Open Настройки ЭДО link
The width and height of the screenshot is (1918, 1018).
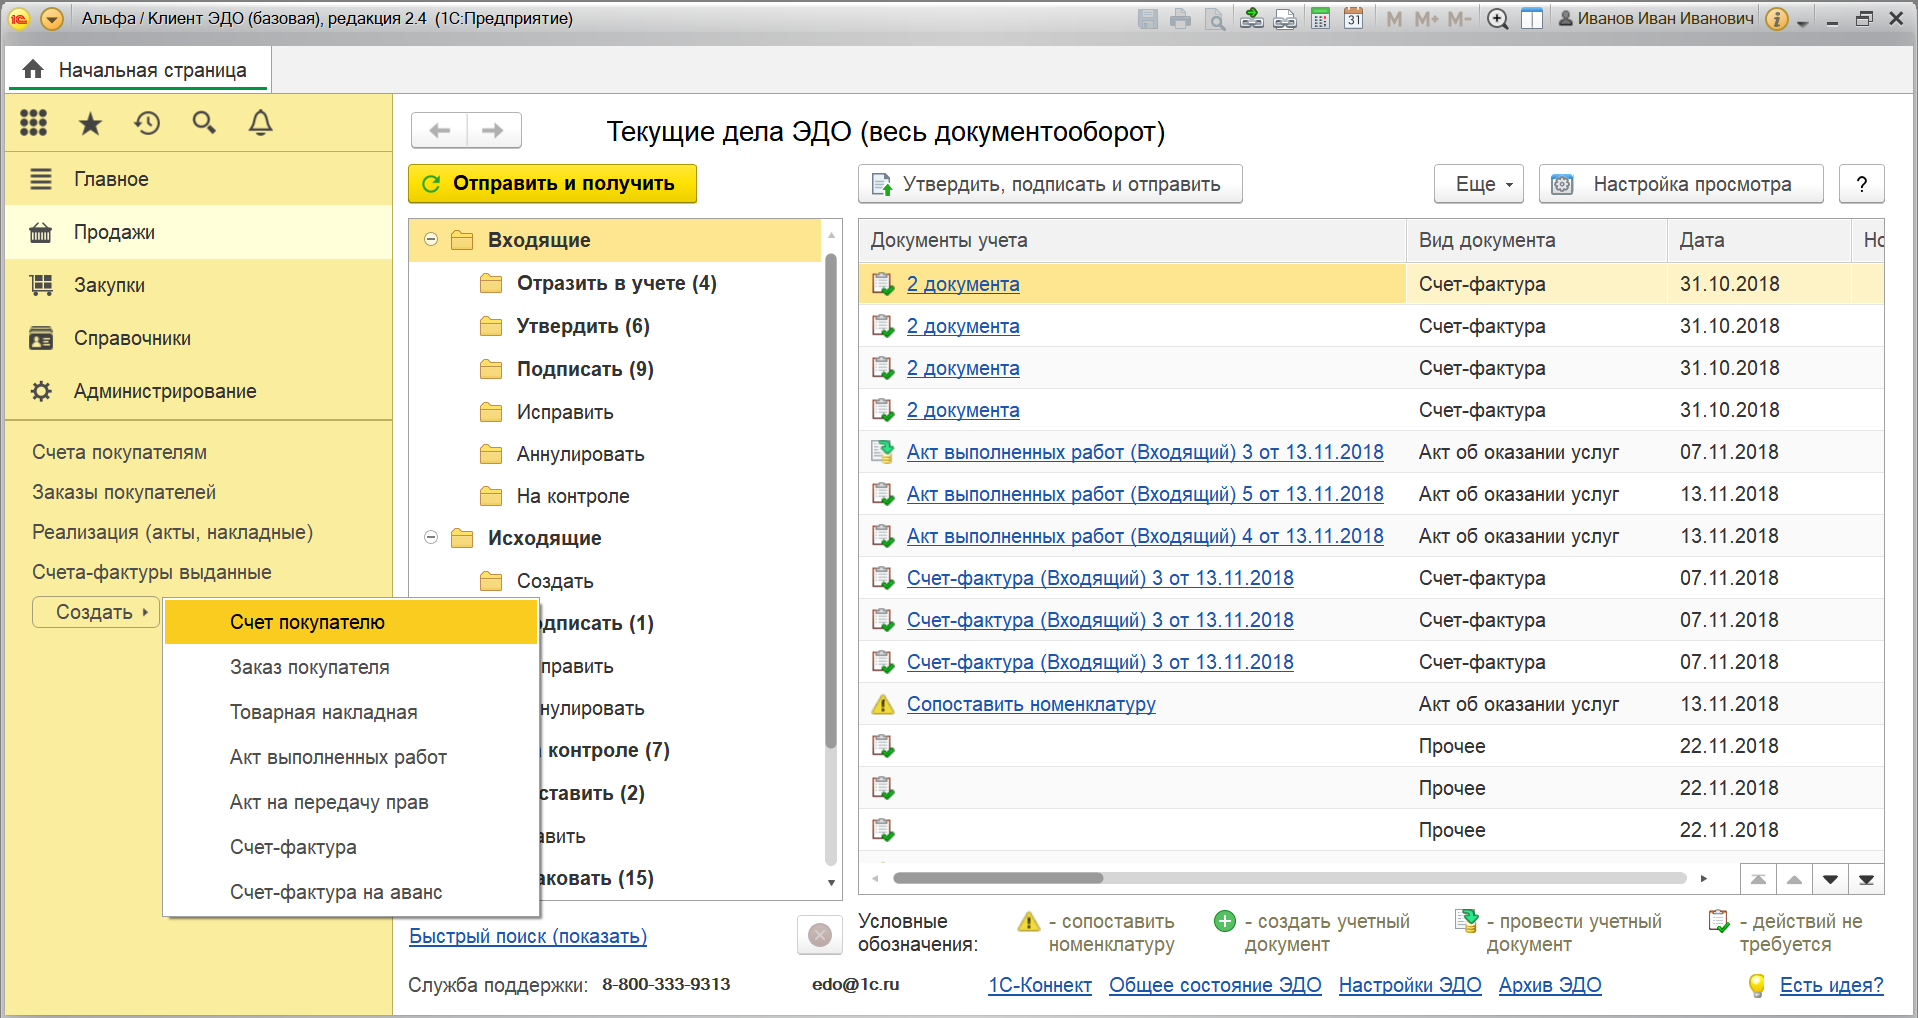(x=1409, y=985)
